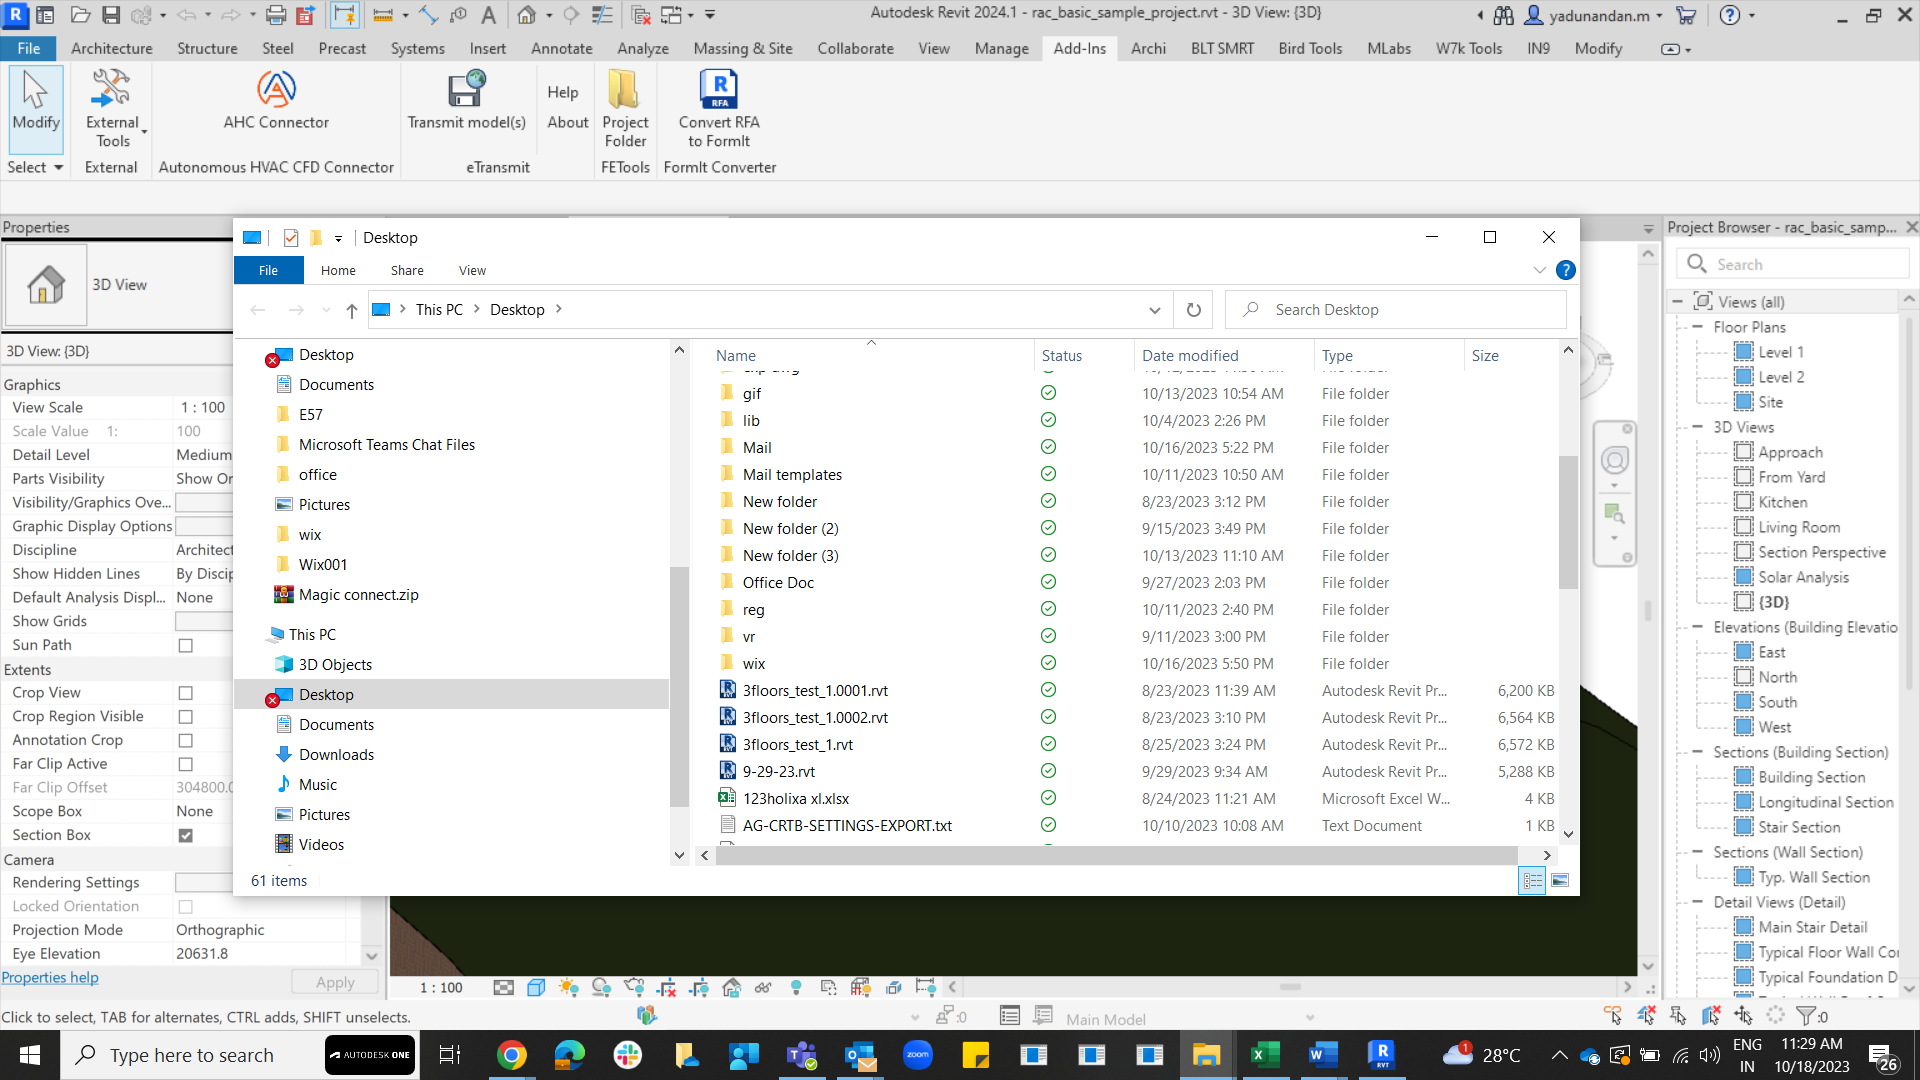
Task: Click the About button in ribbon
Action: (567, 122)
